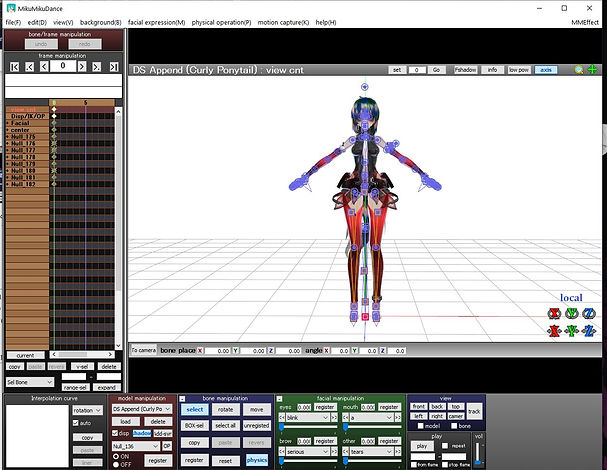
Task: Click the To camera button
Action: [x=144, y=350]
